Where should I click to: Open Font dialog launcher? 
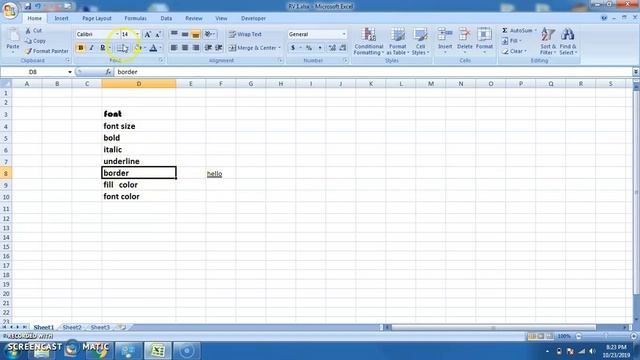161,60
